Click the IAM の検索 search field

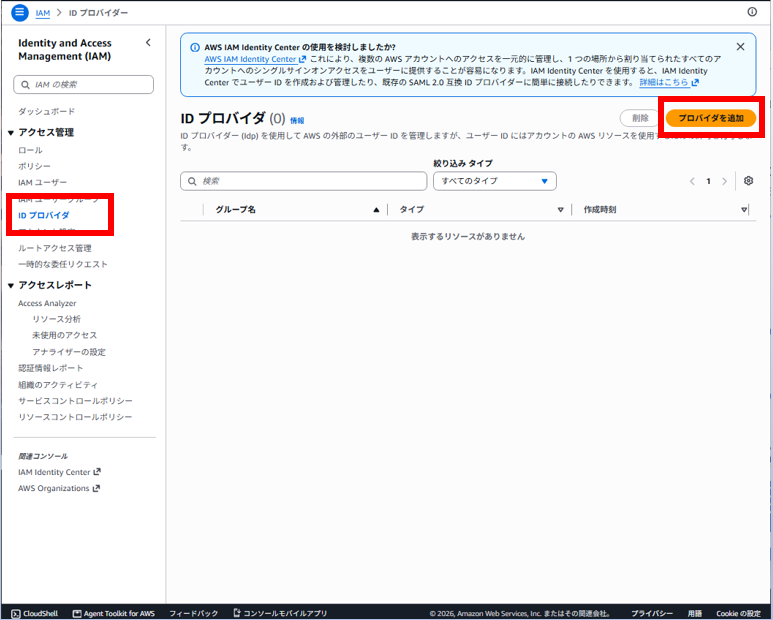point(83,85)
